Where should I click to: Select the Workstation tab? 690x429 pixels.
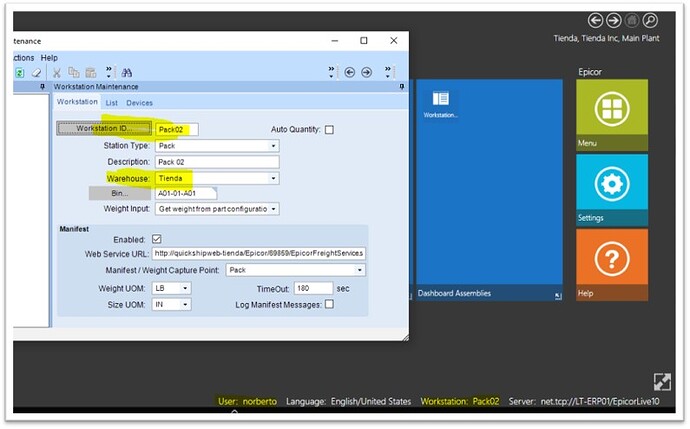coord(77,102)
